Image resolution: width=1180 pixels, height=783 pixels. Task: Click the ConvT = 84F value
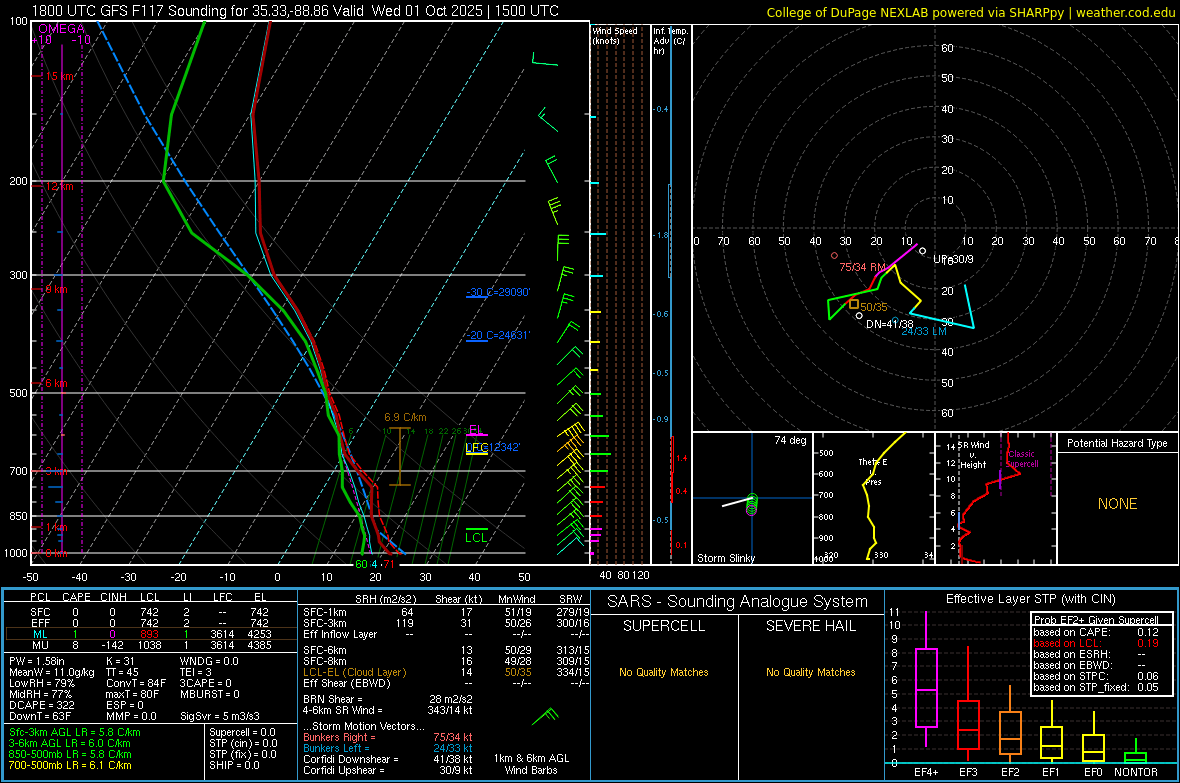point(136,683)
